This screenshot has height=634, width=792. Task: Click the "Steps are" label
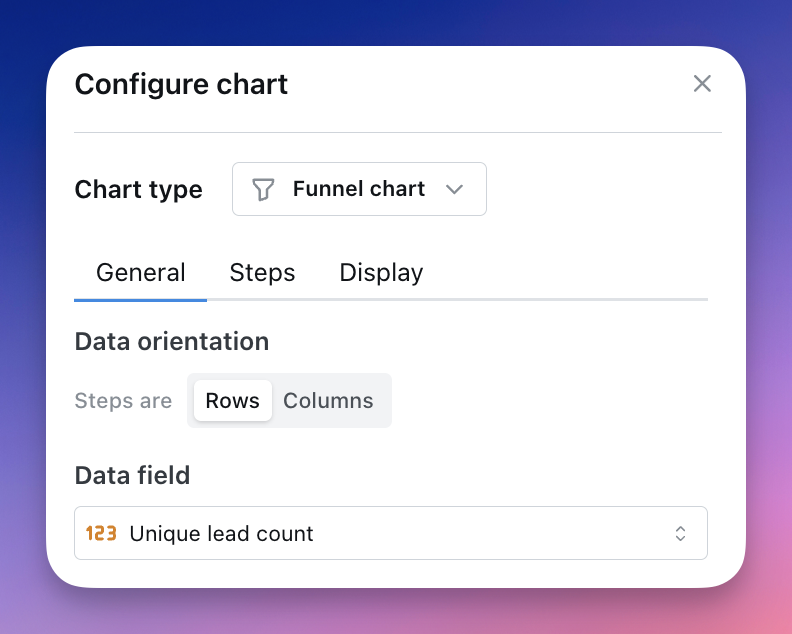[123, 401]
